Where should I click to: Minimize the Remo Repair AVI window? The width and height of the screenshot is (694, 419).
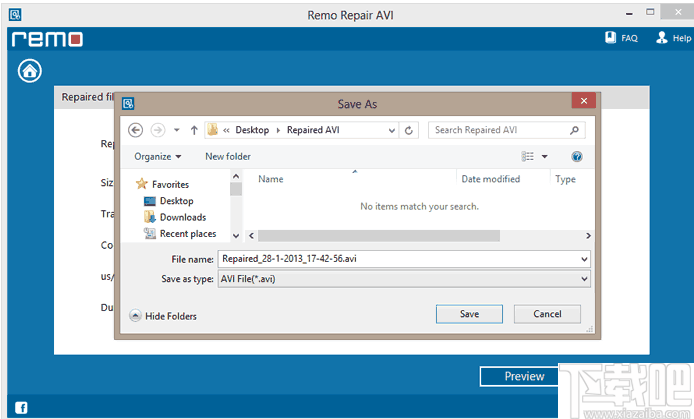[x=629, y=13]
